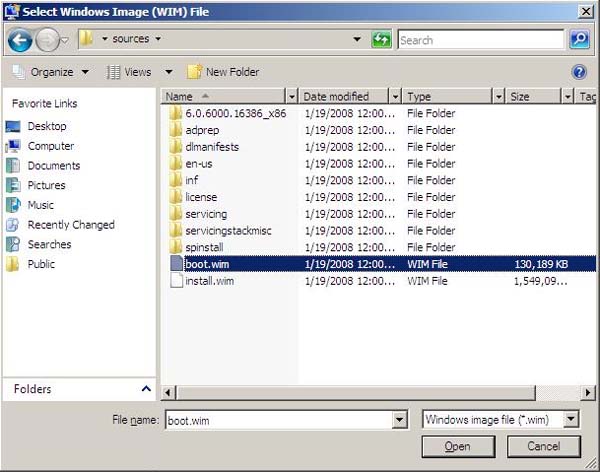Refresh the folder with green arrows button
This screenshot has width=600, height=472.
coord(381,39)
